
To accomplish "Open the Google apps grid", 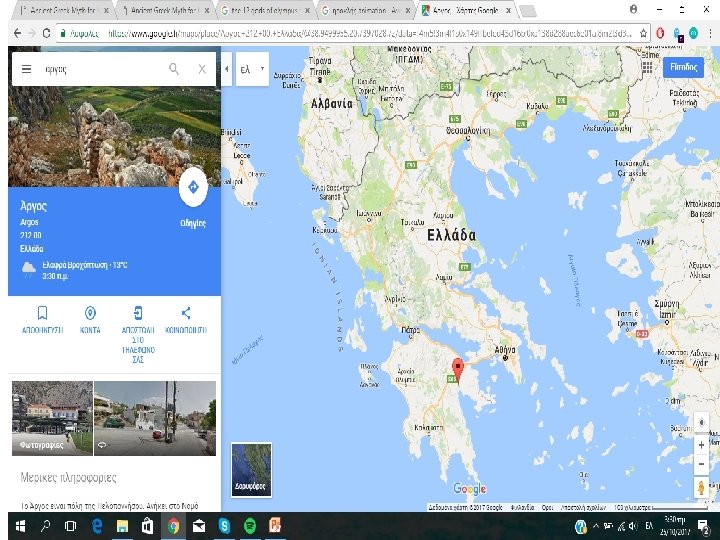I will [647, 68].
